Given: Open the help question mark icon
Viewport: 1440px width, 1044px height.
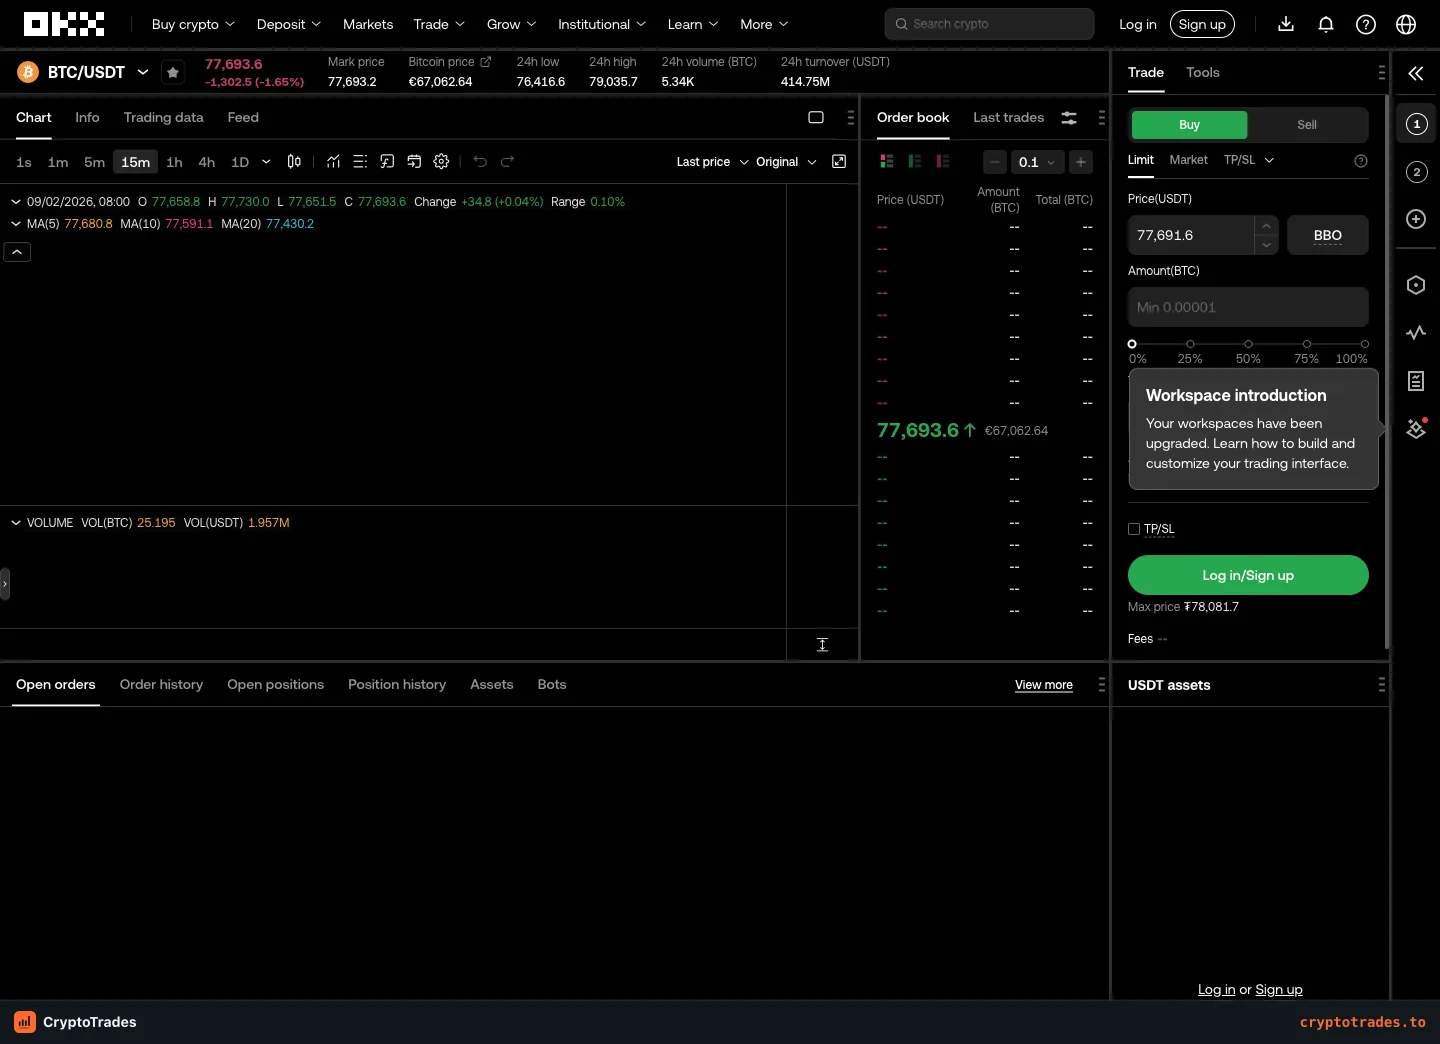Looking at the screenshot, I should point(1366,24).
